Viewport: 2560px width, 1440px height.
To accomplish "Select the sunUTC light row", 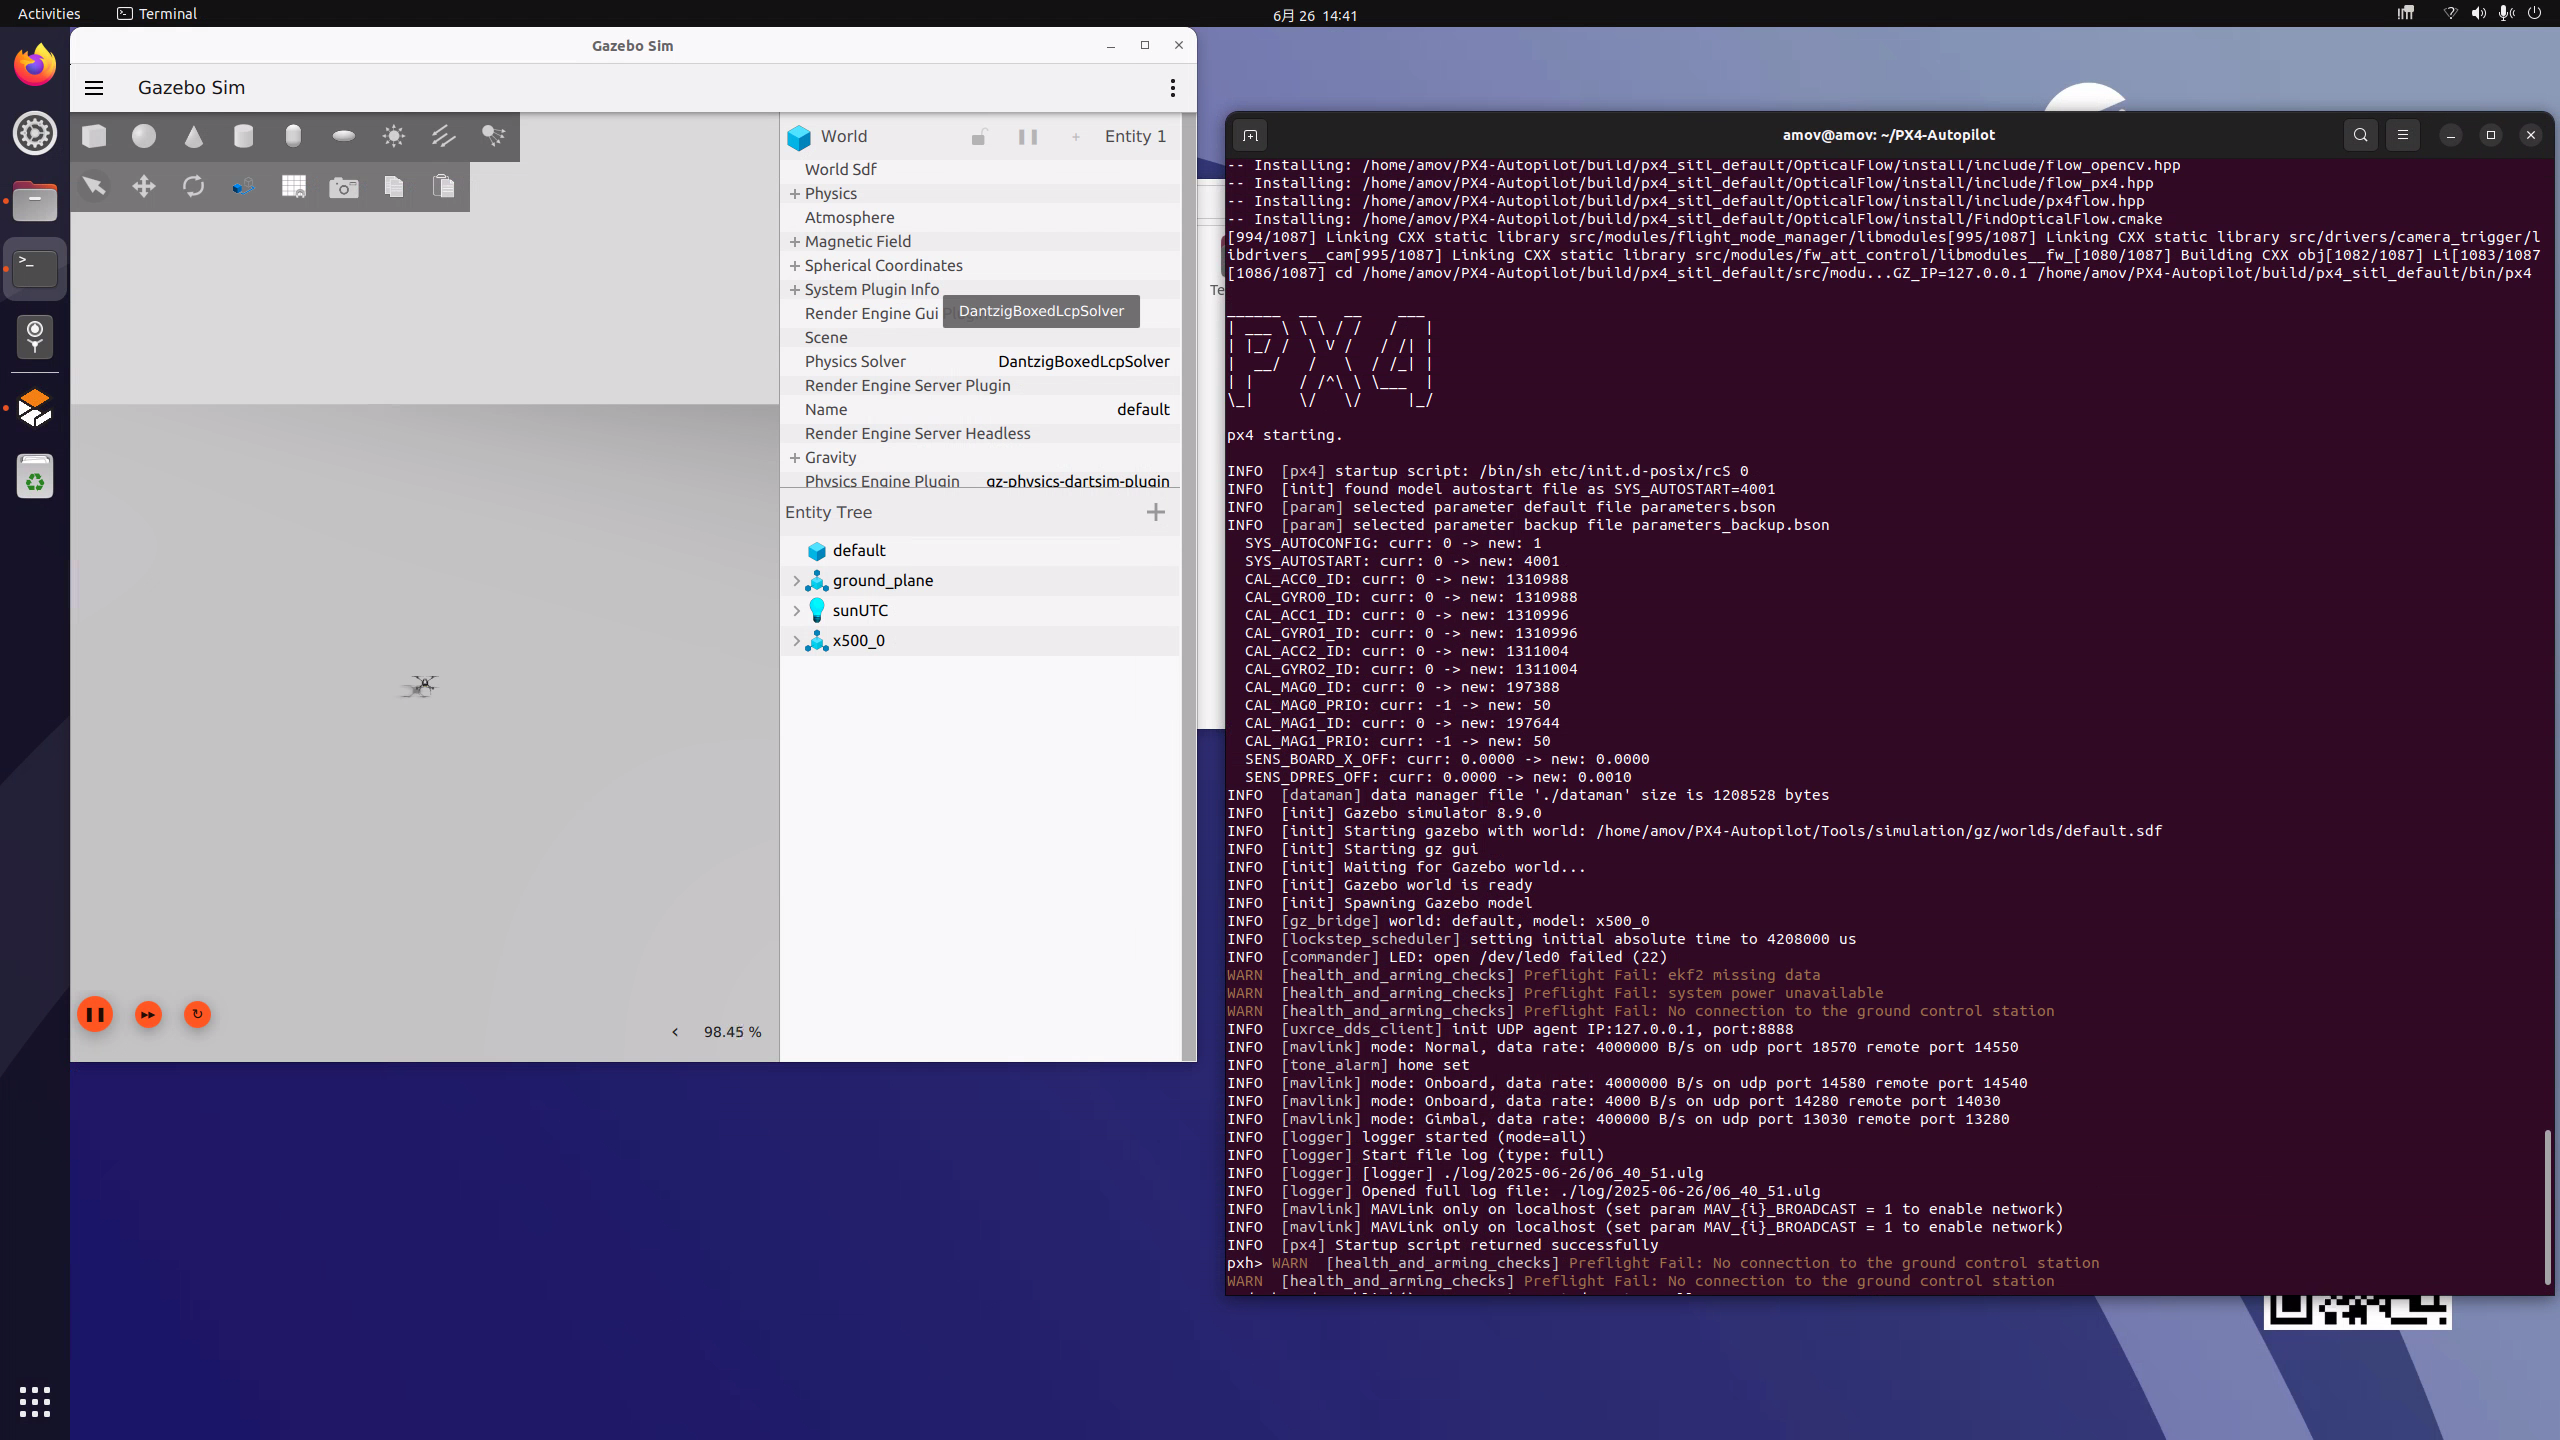I will click(981, 611).
